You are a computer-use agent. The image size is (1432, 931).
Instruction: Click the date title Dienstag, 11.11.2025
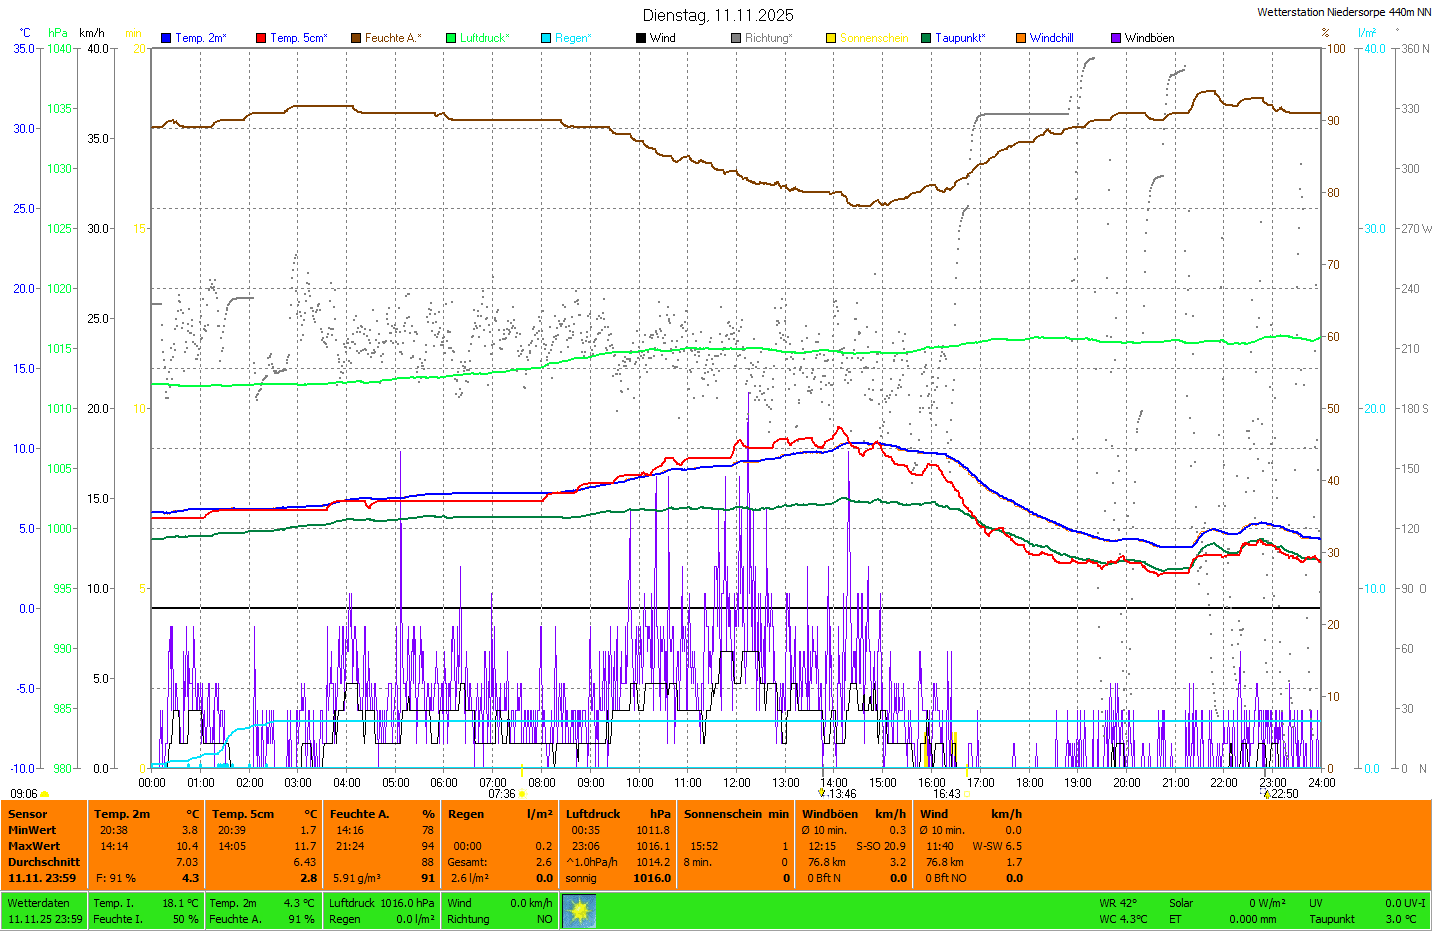click(x=718, y=15)
